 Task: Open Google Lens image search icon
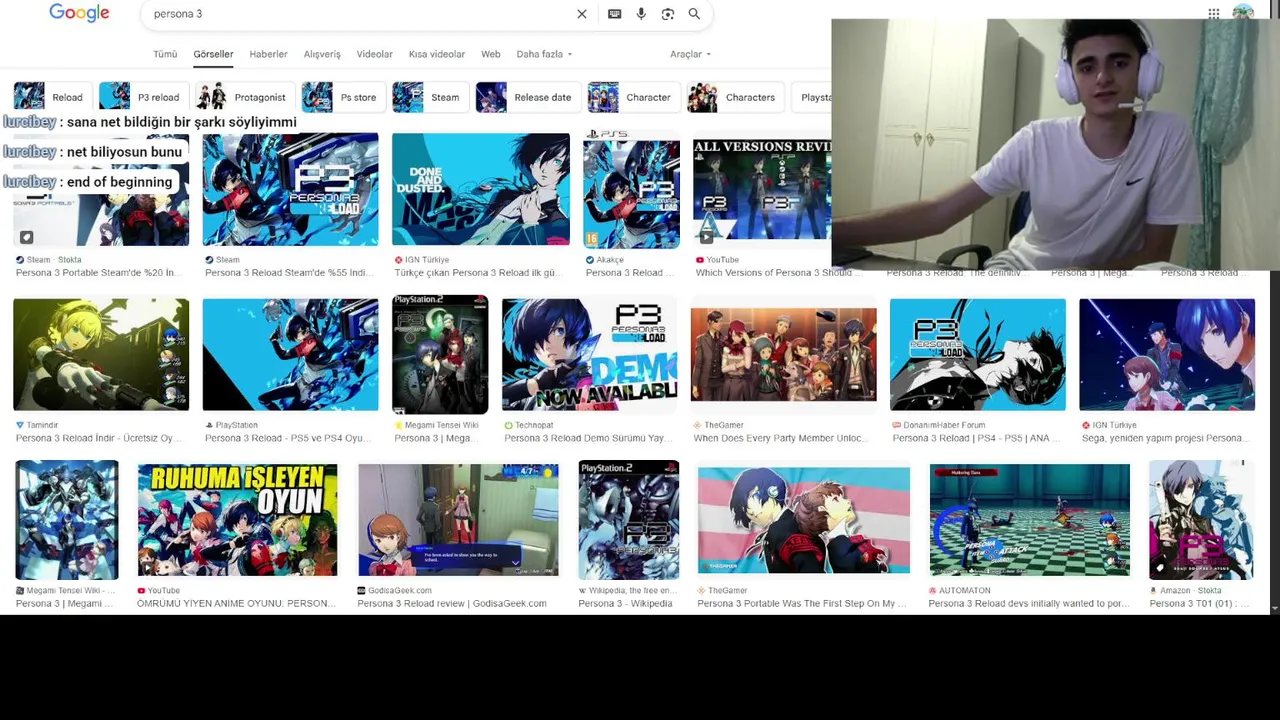(x=668, y=14)
